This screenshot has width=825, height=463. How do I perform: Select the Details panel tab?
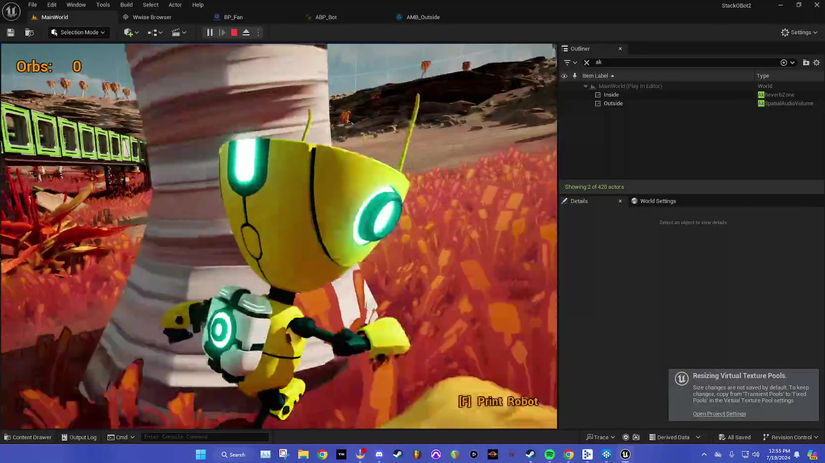point(579,201)
